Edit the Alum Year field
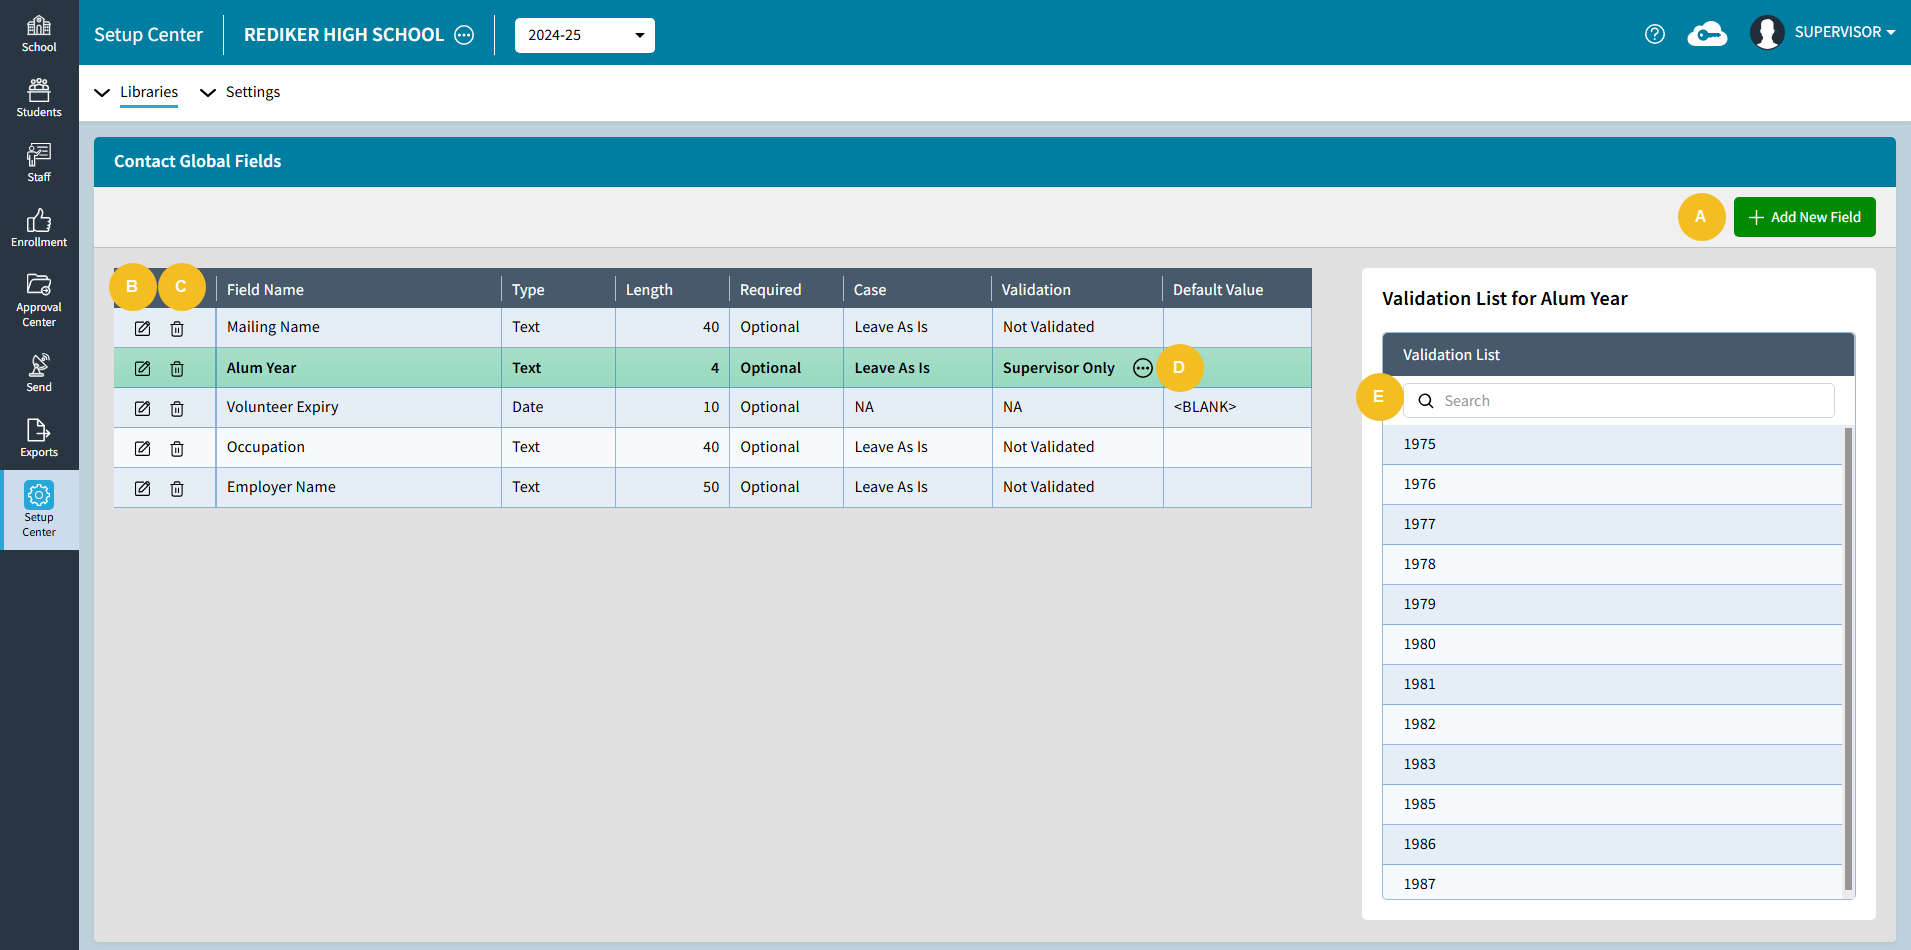 pyautogui.click(x=143, y=368)
